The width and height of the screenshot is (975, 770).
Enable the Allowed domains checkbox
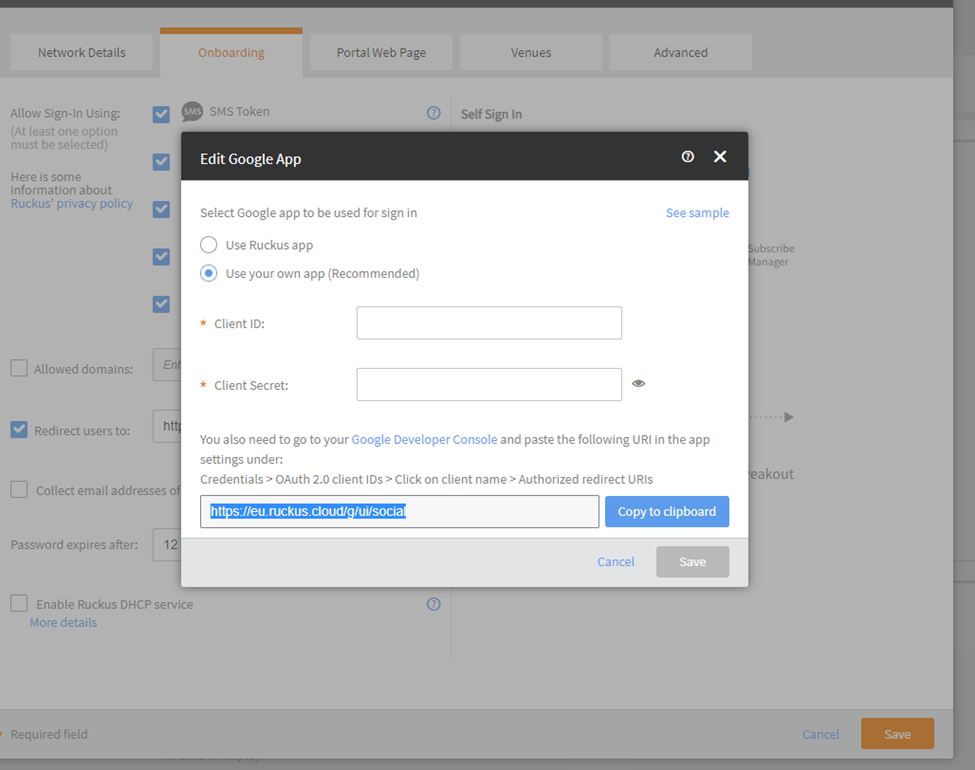(x=19, y=368)
